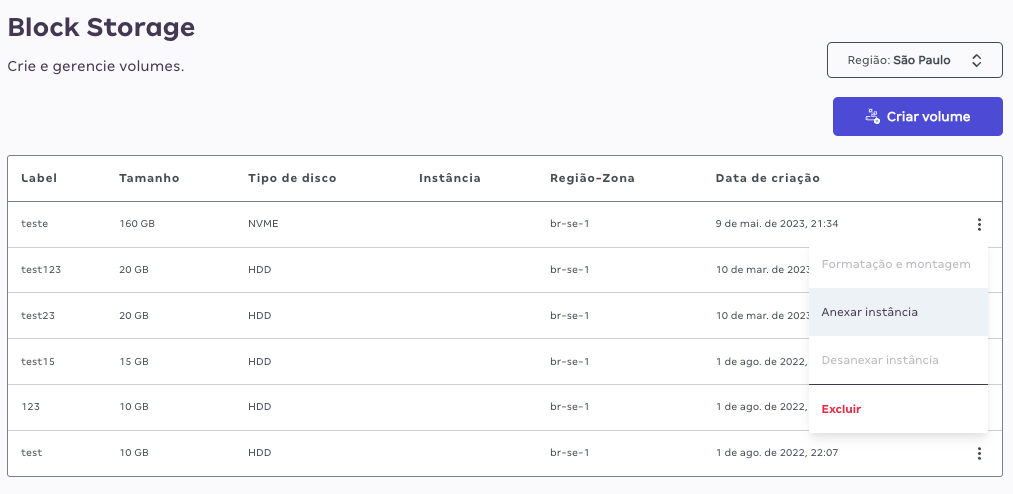This screenshot has height=494, width=1013.
Task: Select Anexar instância from the menu
Action: click(898, 312)
